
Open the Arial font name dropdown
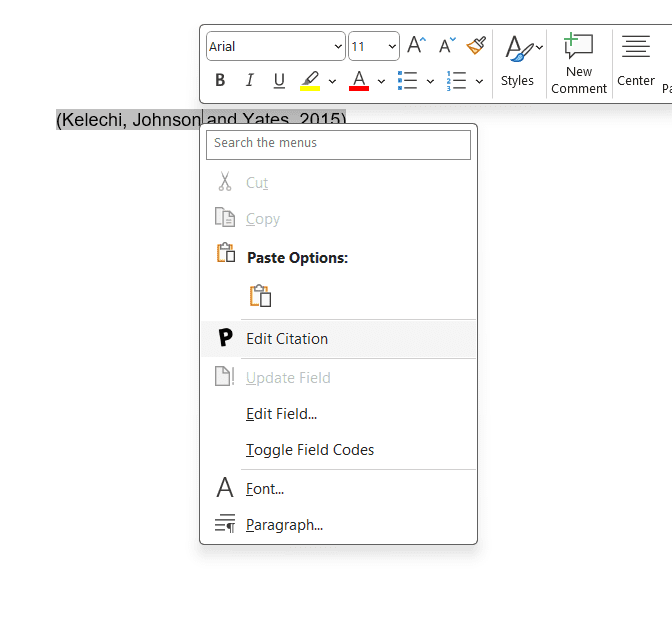click(x=337, y=47)
